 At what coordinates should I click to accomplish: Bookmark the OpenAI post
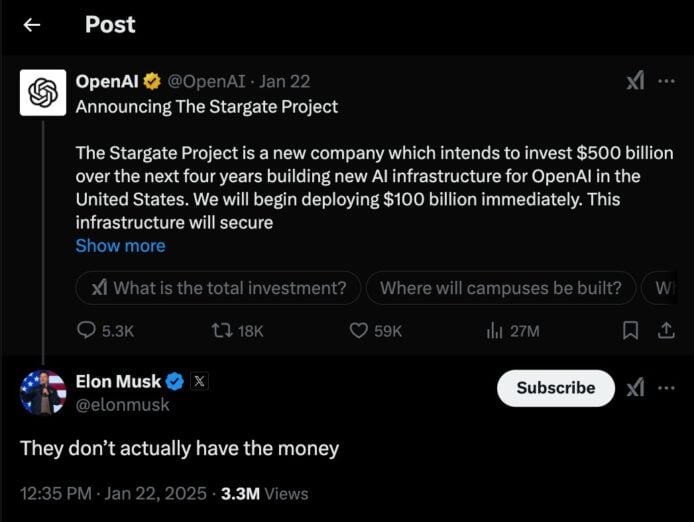pyautogui.click(x=631, y=330)
